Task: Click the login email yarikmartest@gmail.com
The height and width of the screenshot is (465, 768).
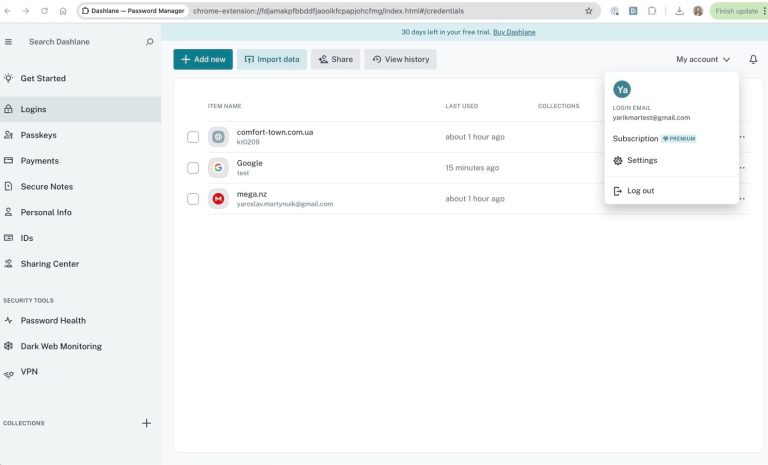Action: [x=651, y=118]
